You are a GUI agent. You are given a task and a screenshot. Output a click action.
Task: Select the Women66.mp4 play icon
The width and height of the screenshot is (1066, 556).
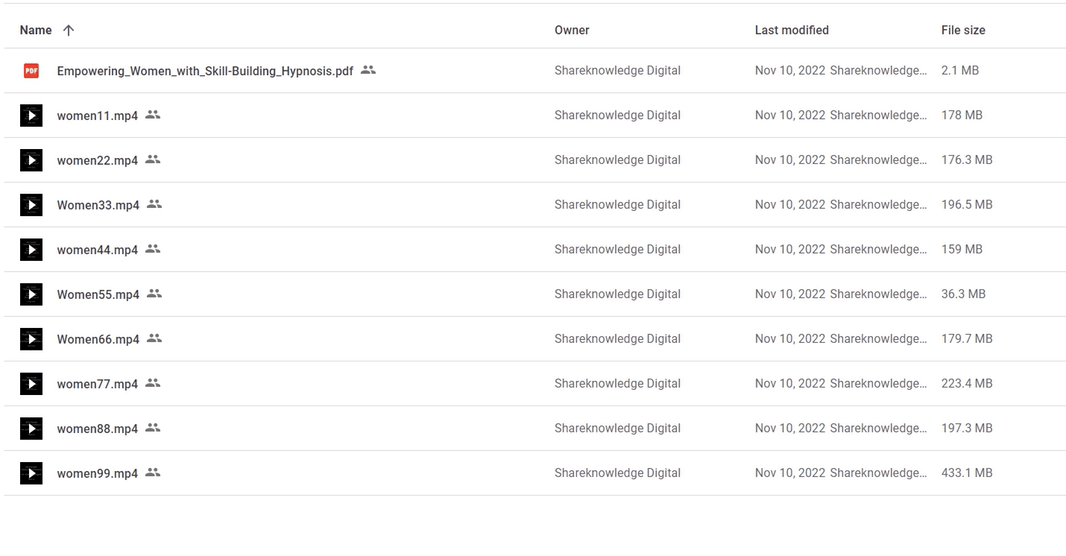[31, 339]
